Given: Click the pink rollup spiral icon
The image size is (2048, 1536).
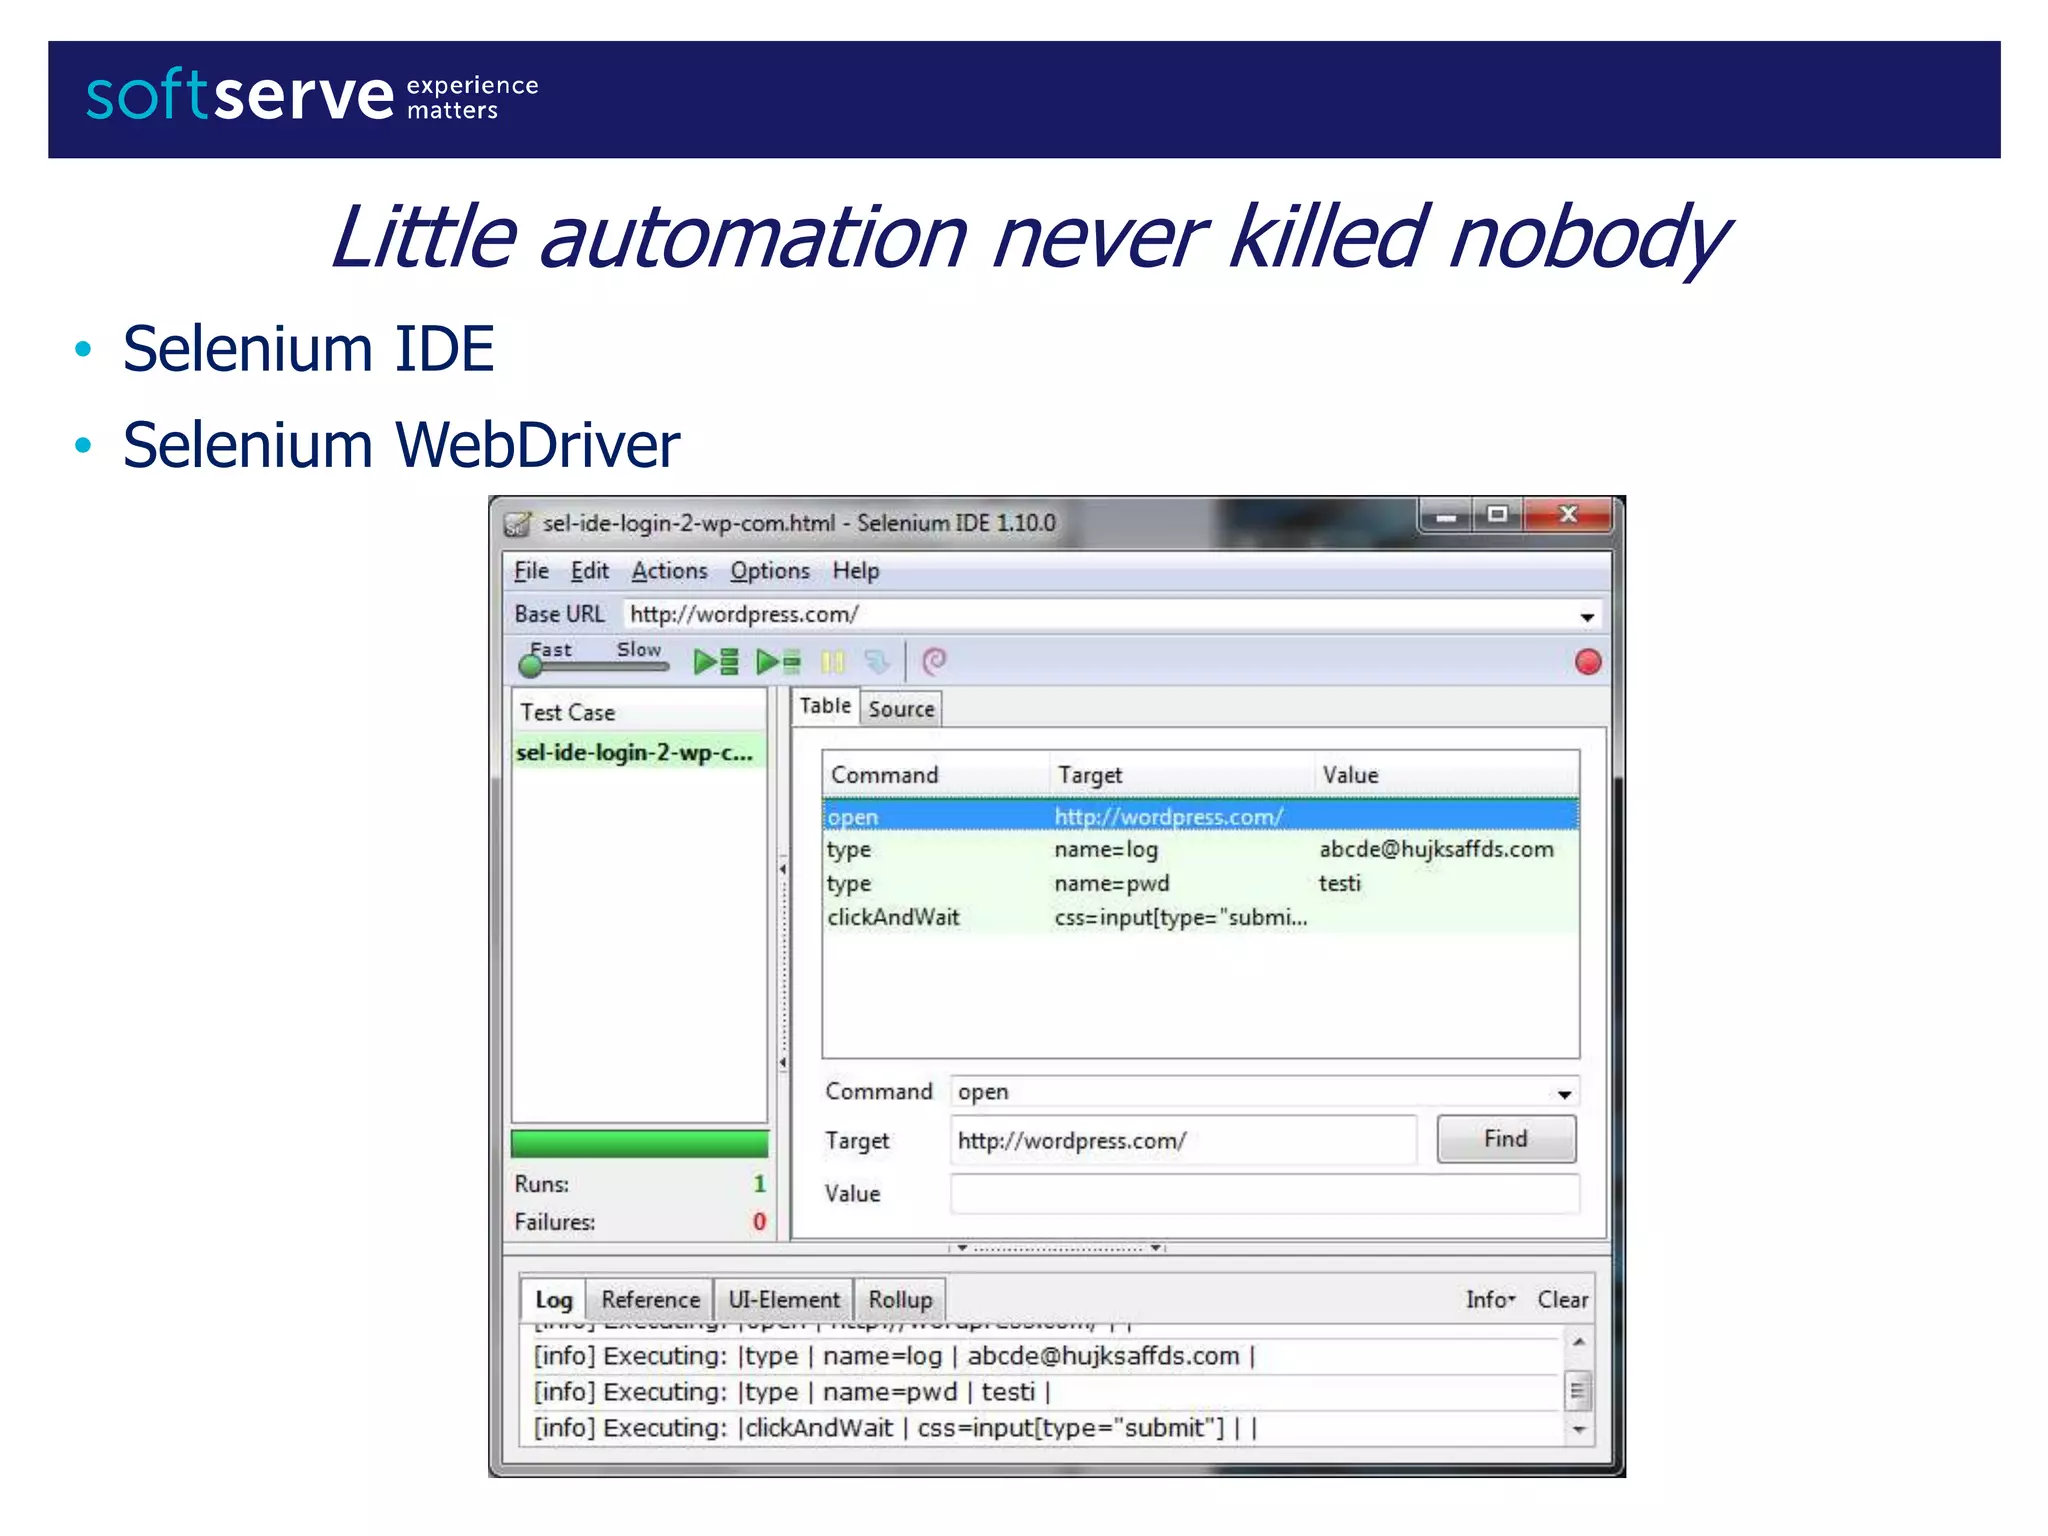Looking at the screenshot, I should (x=934, y=661).
